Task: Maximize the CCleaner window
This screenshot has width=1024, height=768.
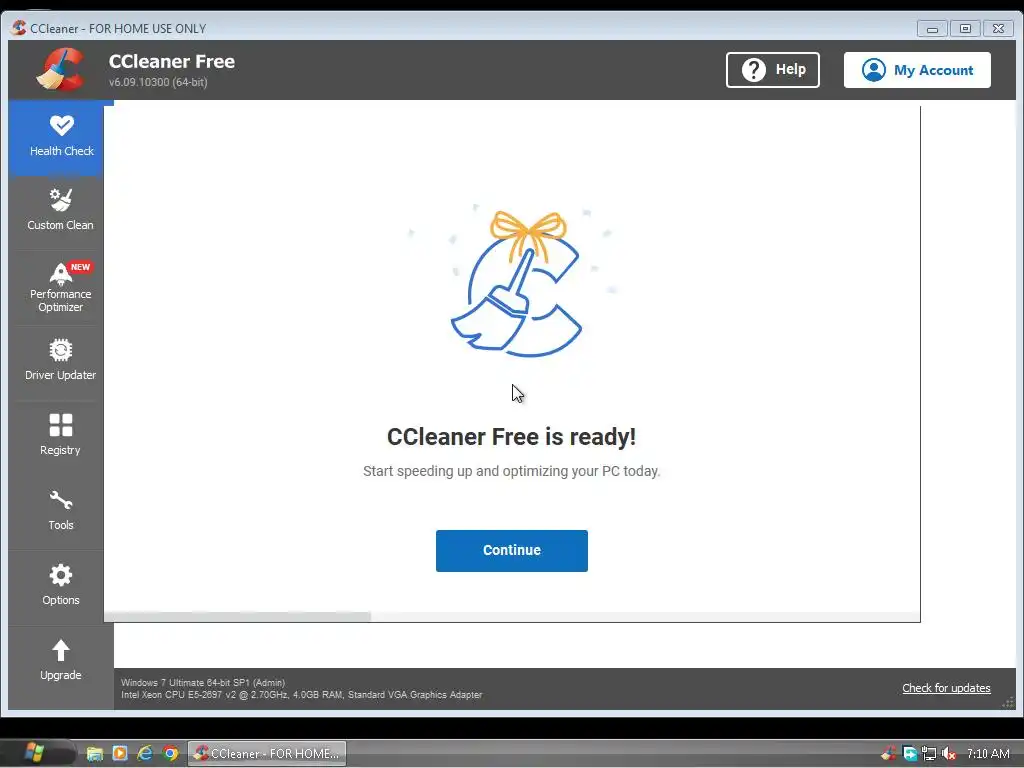Action: pyautogui.click(x=965, y=29)
